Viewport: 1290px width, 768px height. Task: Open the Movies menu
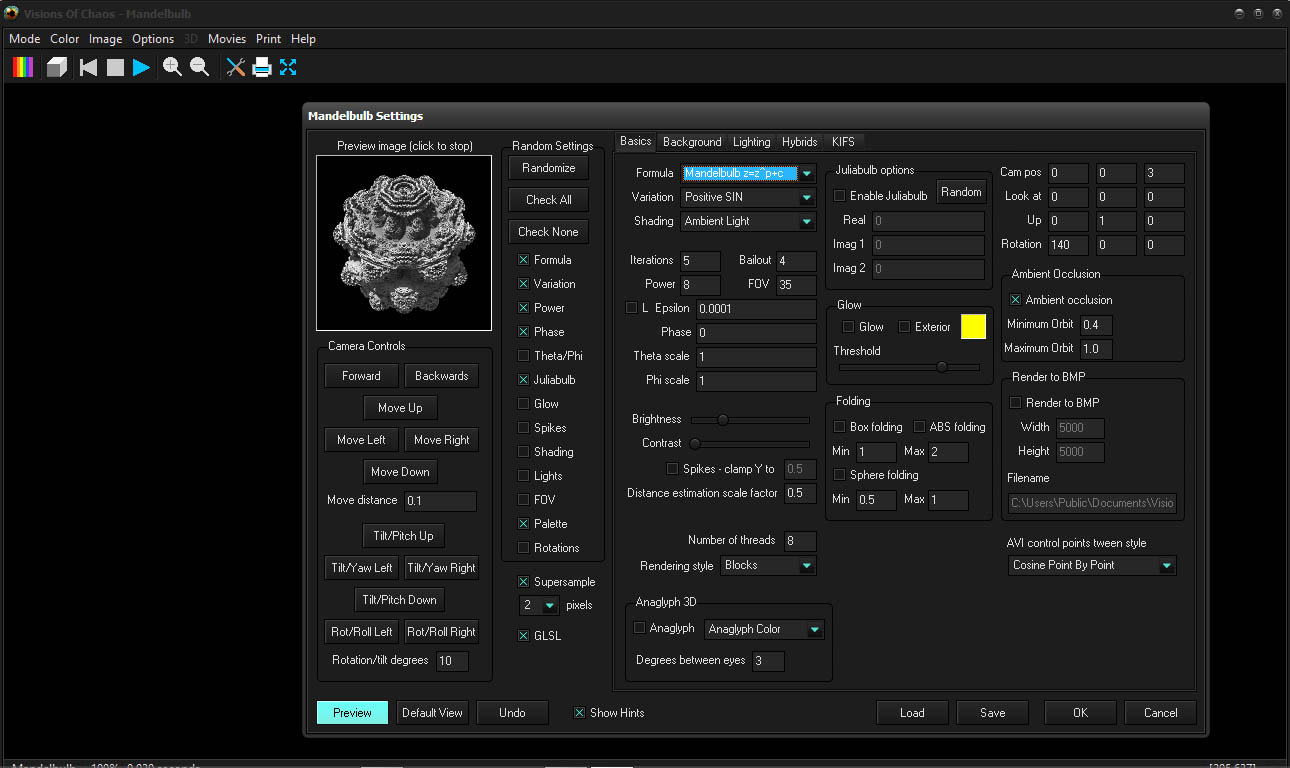(227, 39)
